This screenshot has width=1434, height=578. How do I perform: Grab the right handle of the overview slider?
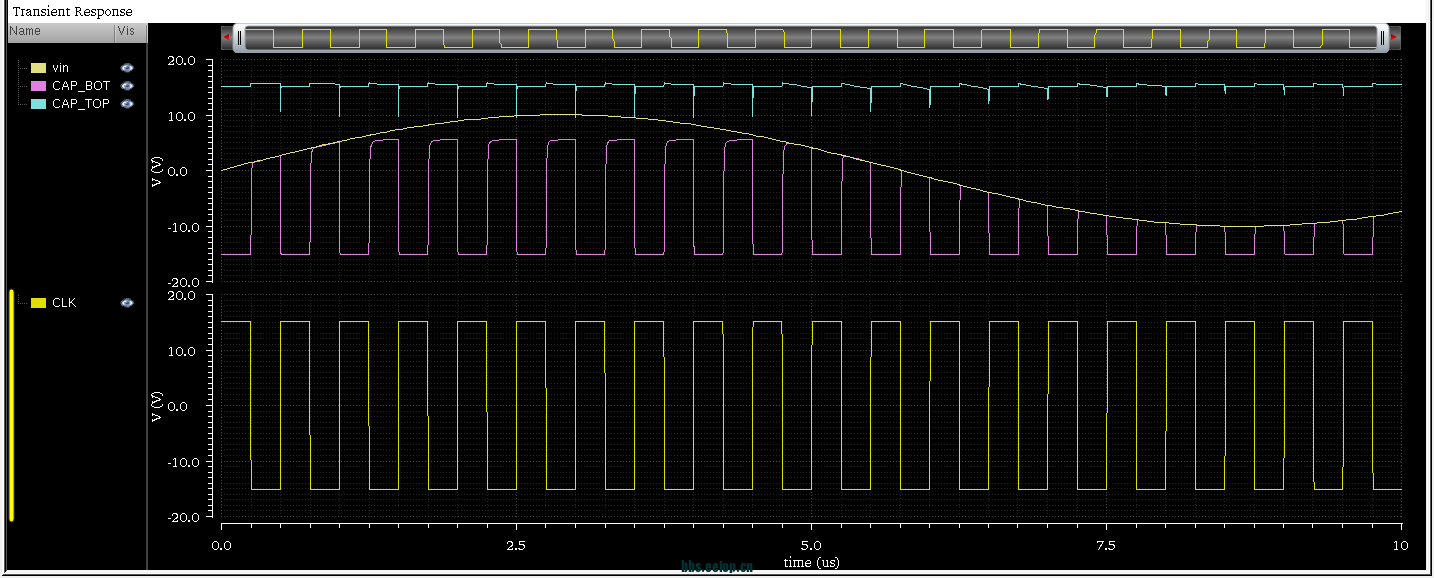coord(1382,38)
